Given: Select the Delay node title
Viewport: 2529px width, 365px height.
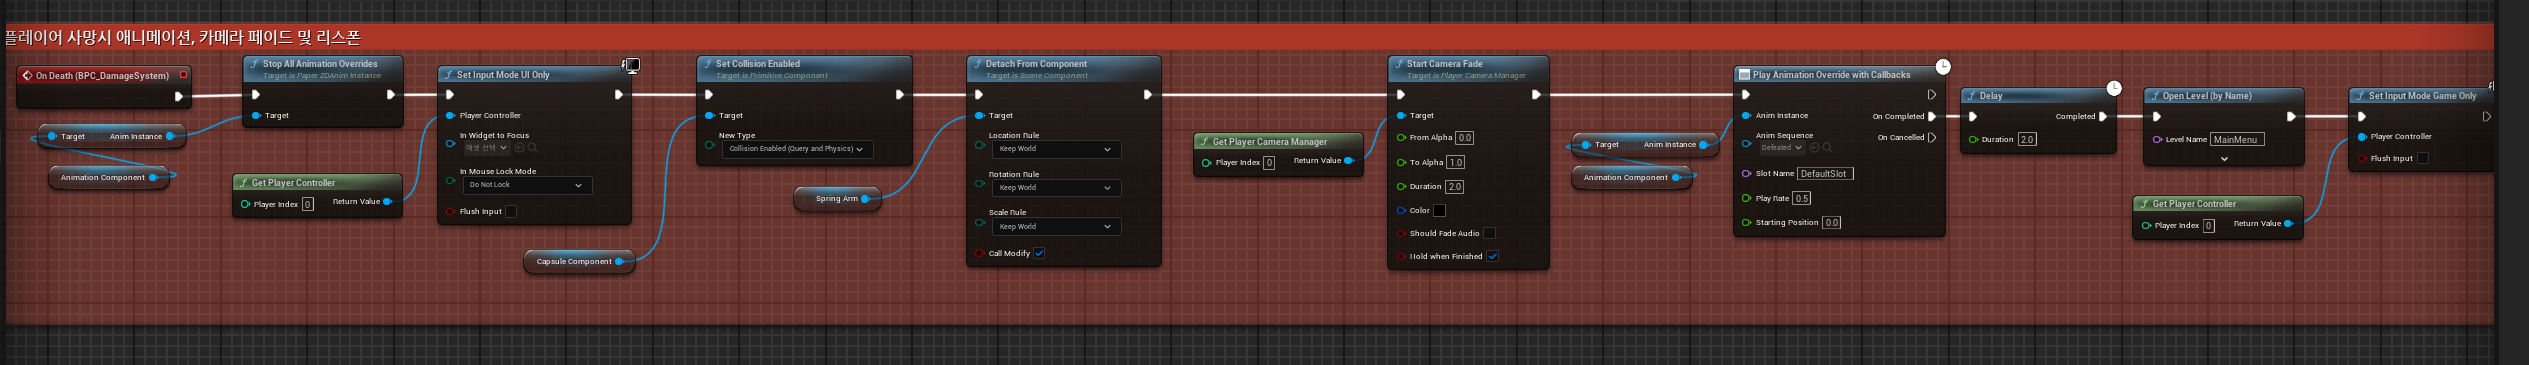Looking at the screenshot, I should 1990,96.
